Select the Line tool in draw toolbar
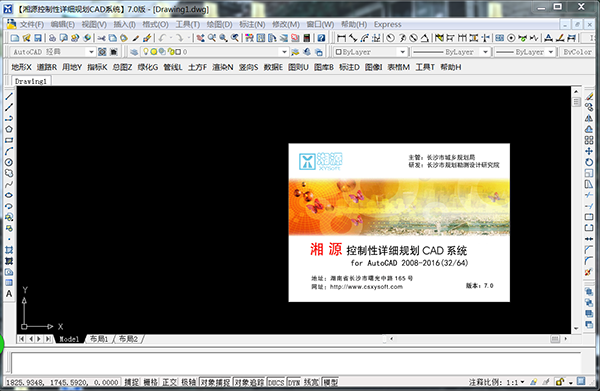Image resolution: width=600 pixels, height=391 pixels. click(x=9, y=96)
